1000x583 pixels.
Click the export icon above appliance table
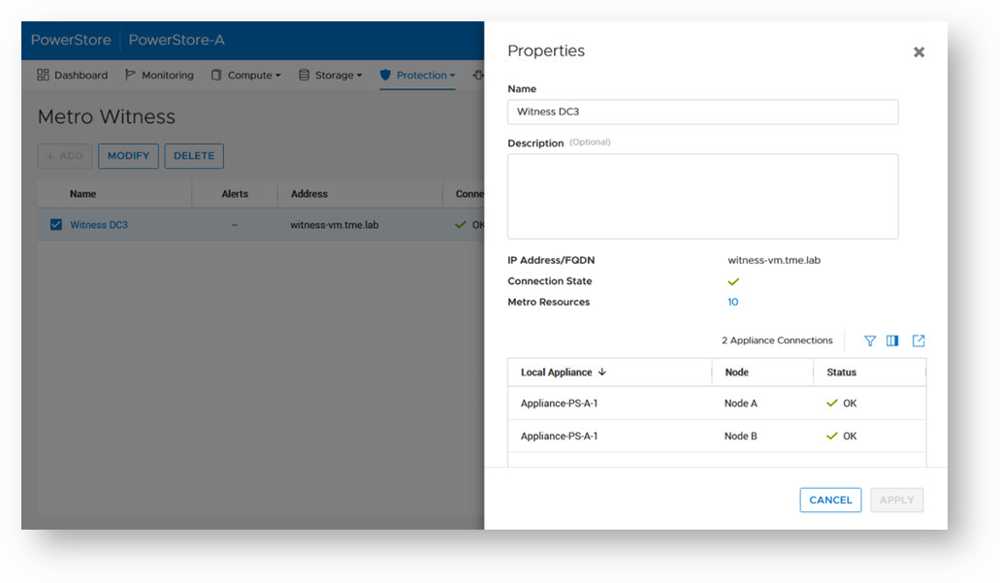tap(918, 341)
